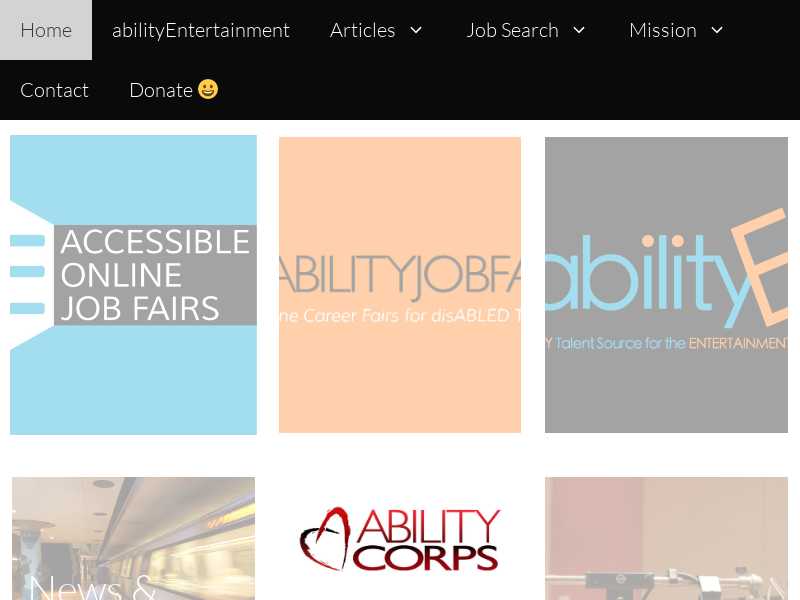Click the blue list-bars graphic on Job Fairs tile

coord(28,274)
